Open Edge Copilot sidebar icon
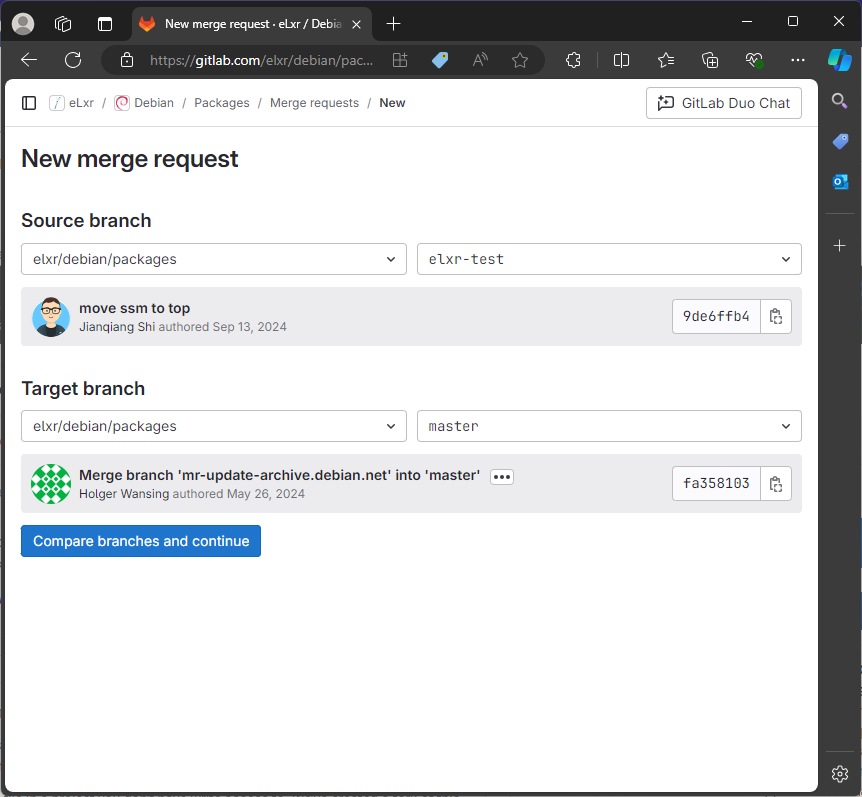The image size is (862, 797). tap(839, 60)
